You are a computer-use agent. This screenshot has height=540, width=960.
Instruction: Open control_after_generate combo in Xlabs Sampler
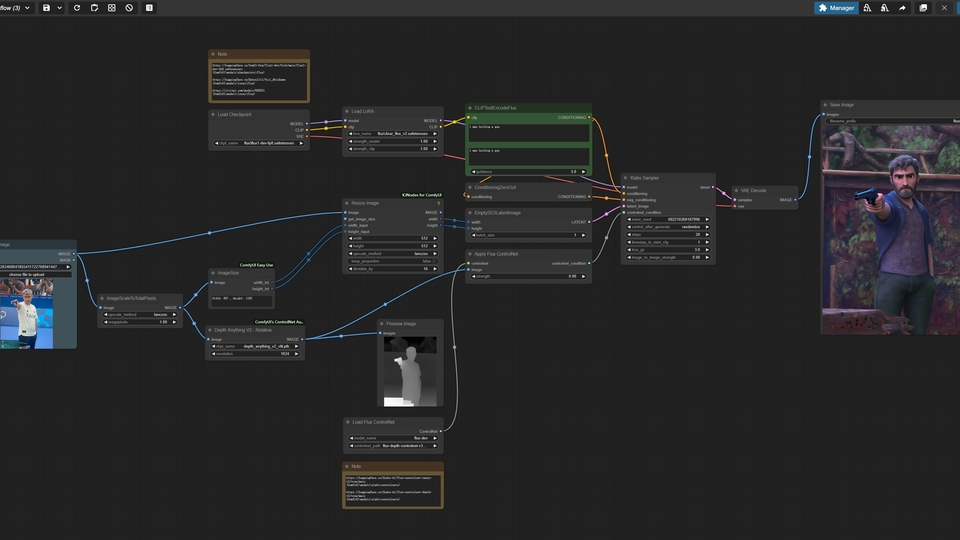tap(668, 227)
